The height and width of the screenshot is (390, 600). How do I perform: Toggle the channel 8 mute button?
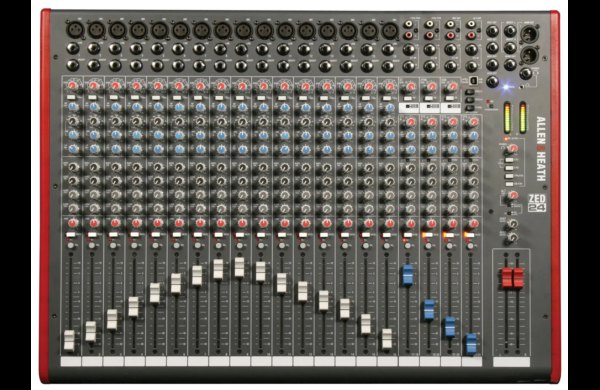point(218,235)
